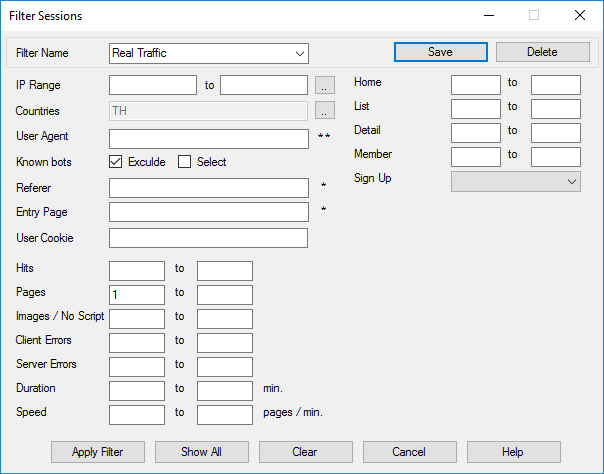Click the Save button
The width and height of the screenshot is (604, 474).
pyautogui.click(x=441, y=52)
